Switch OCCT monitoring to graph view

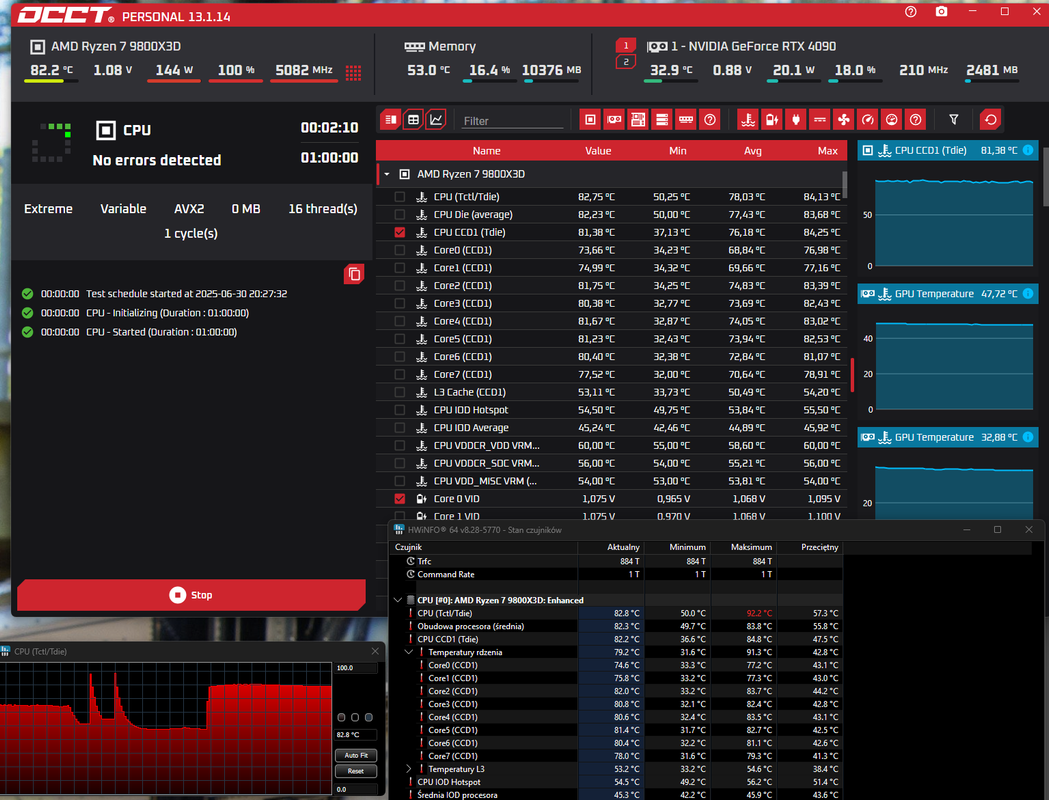tap(436, 120)
